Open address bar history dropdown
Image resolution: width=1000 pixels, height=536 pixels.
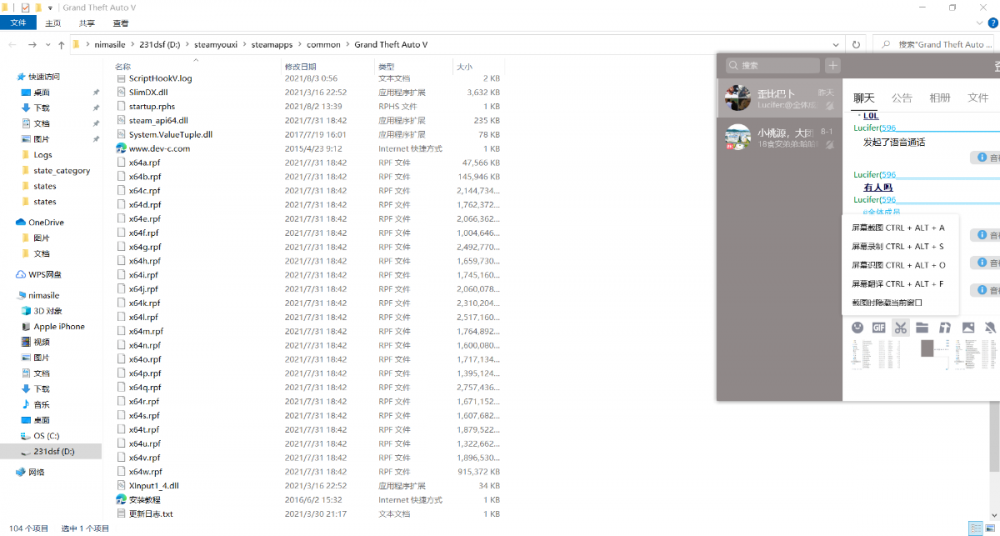835,45
